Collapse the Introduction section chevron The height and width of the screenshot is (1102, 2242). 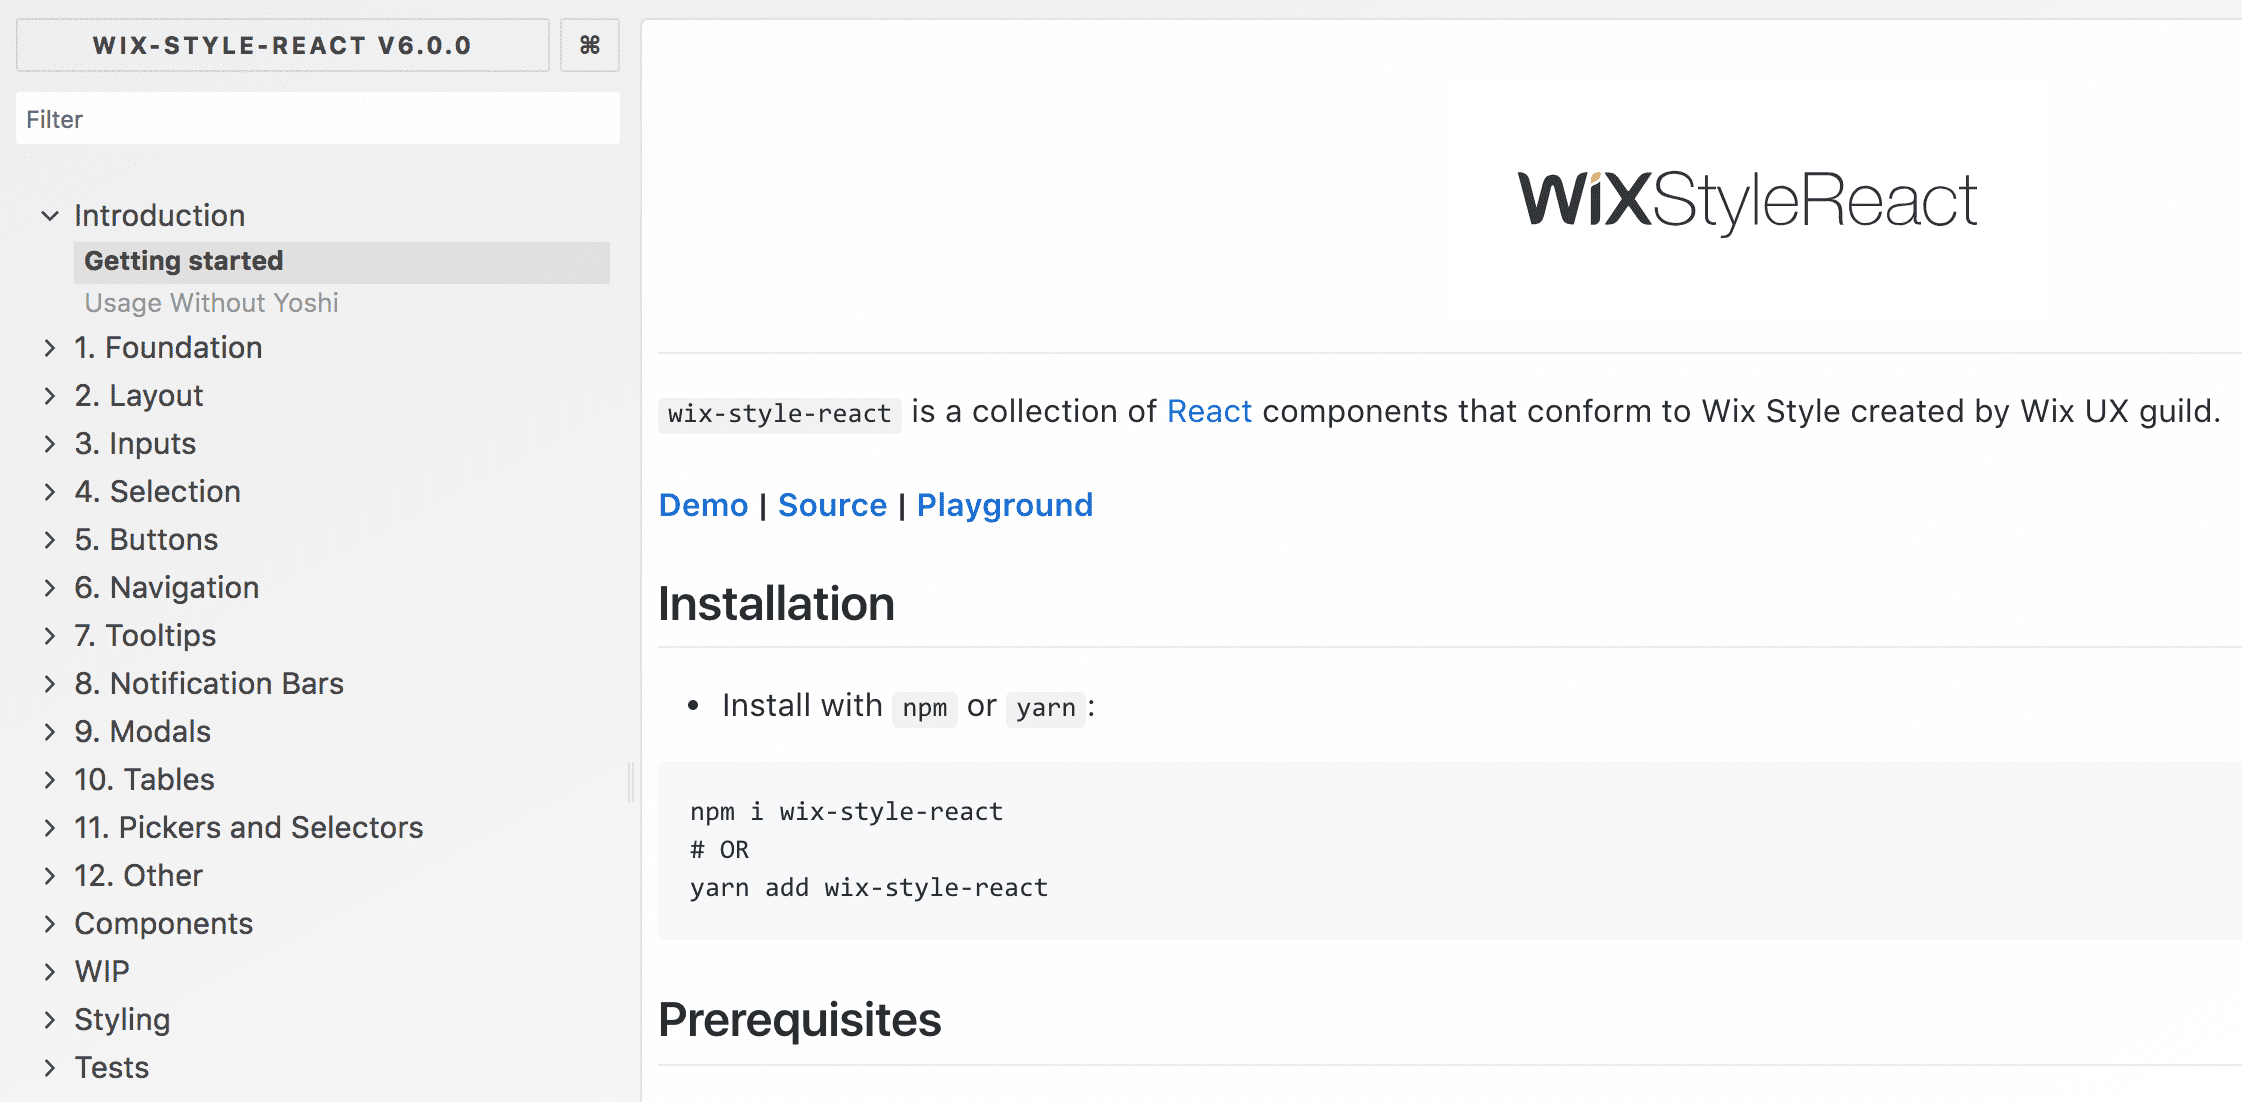[x=50, y=215]
